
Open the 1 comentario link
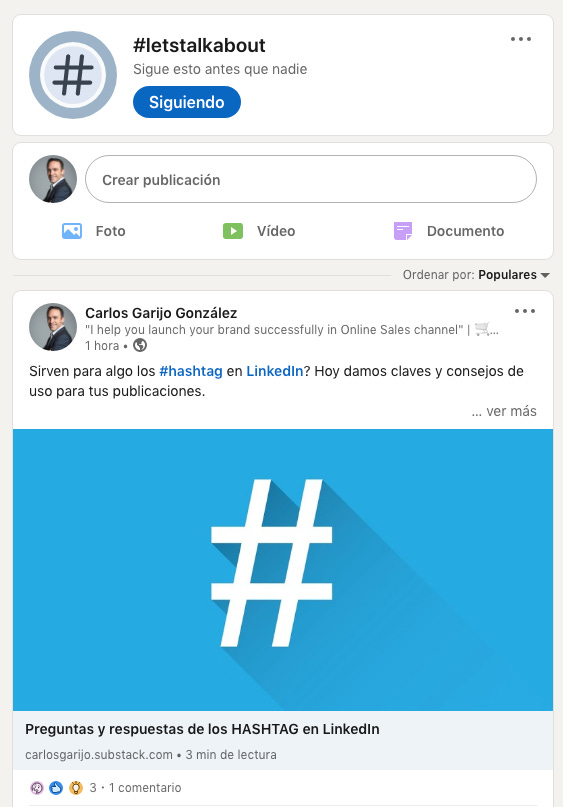pyautogui.click(x=145, y=787)
